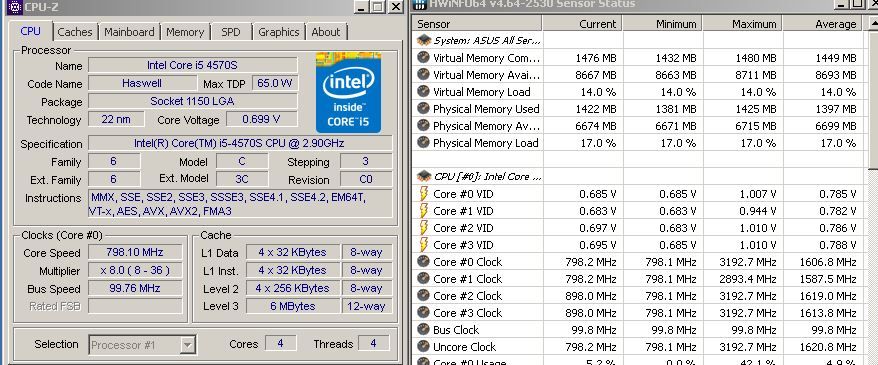The height and width of the screenshot is (365, 878).
Task: Click the Core #2 VID lightning icon
Action: point(423,228)
